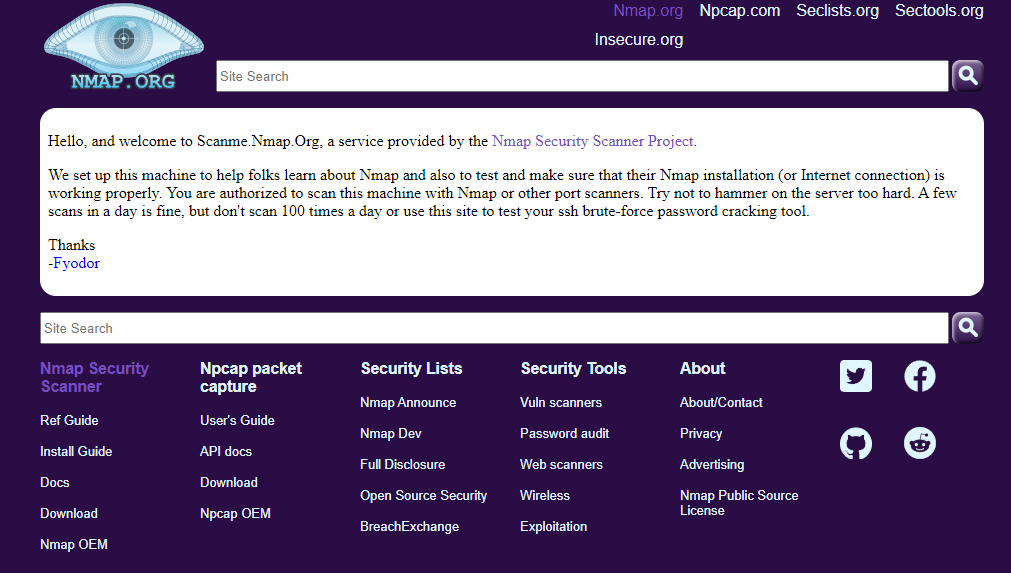Open the Fyodor signature link
The width and height of the screenshot is (1011, 573).
(76, 263)
